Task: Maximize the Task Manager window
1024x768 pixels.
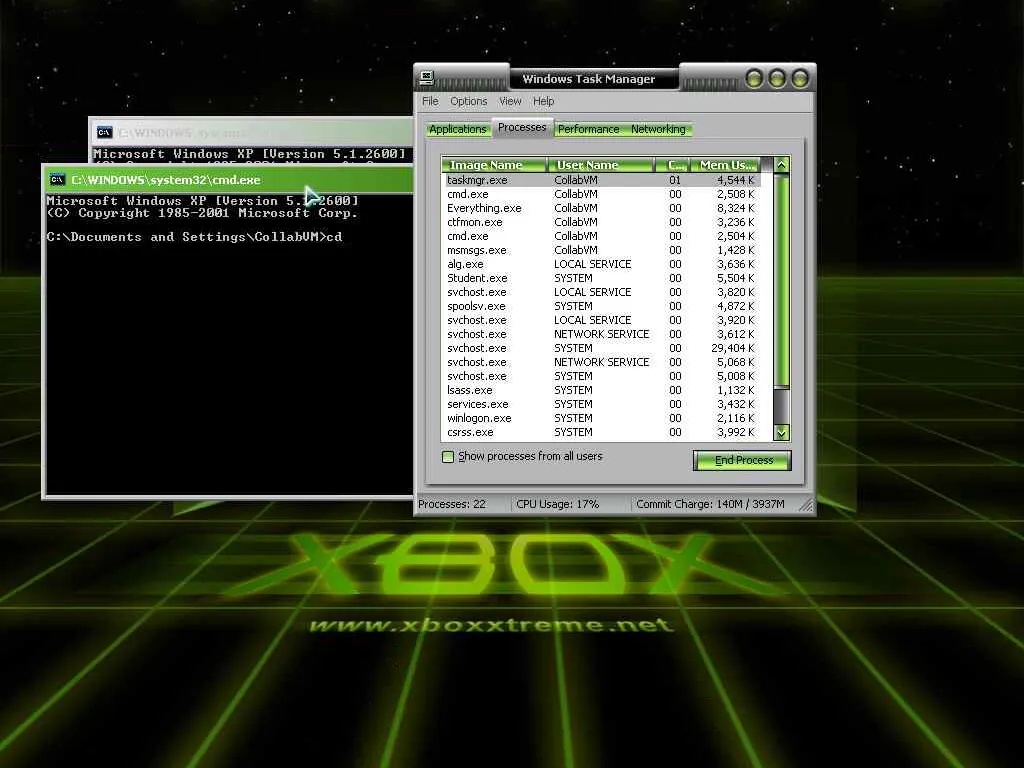Action: coord(777,79)
